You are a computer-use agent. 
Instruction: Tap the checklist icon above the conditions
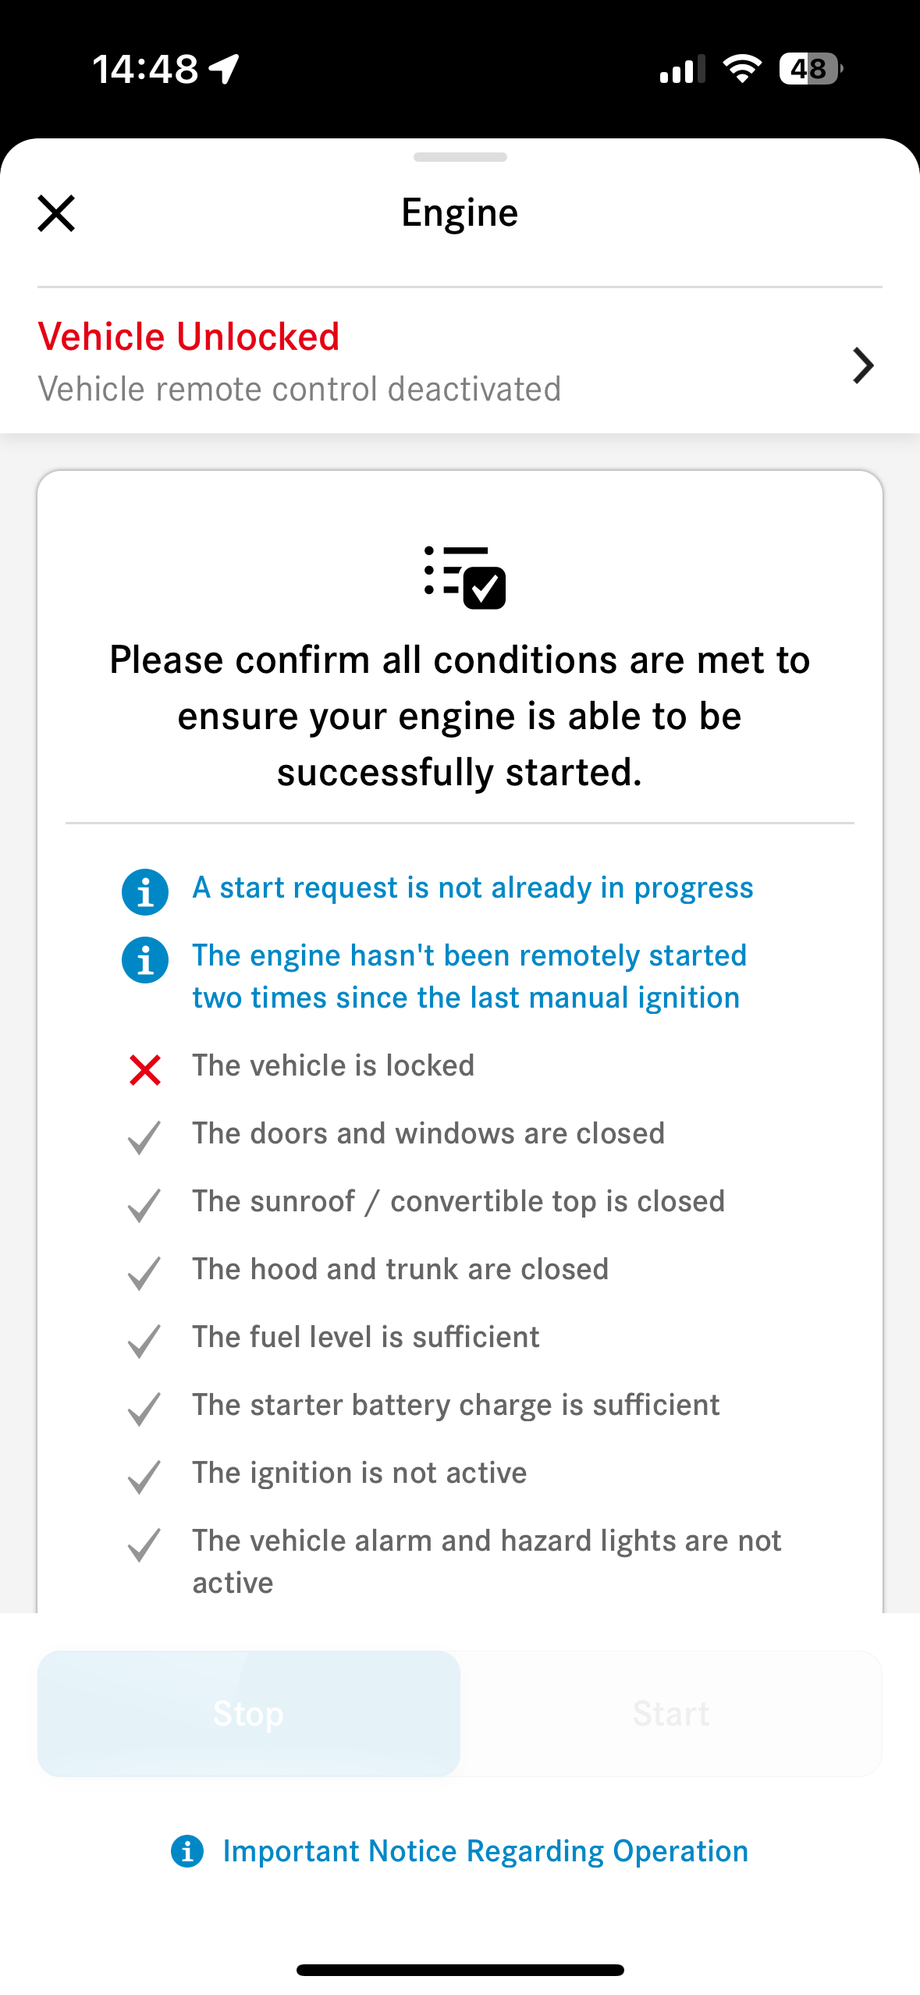pyautogui.click(x=464, y=577)
